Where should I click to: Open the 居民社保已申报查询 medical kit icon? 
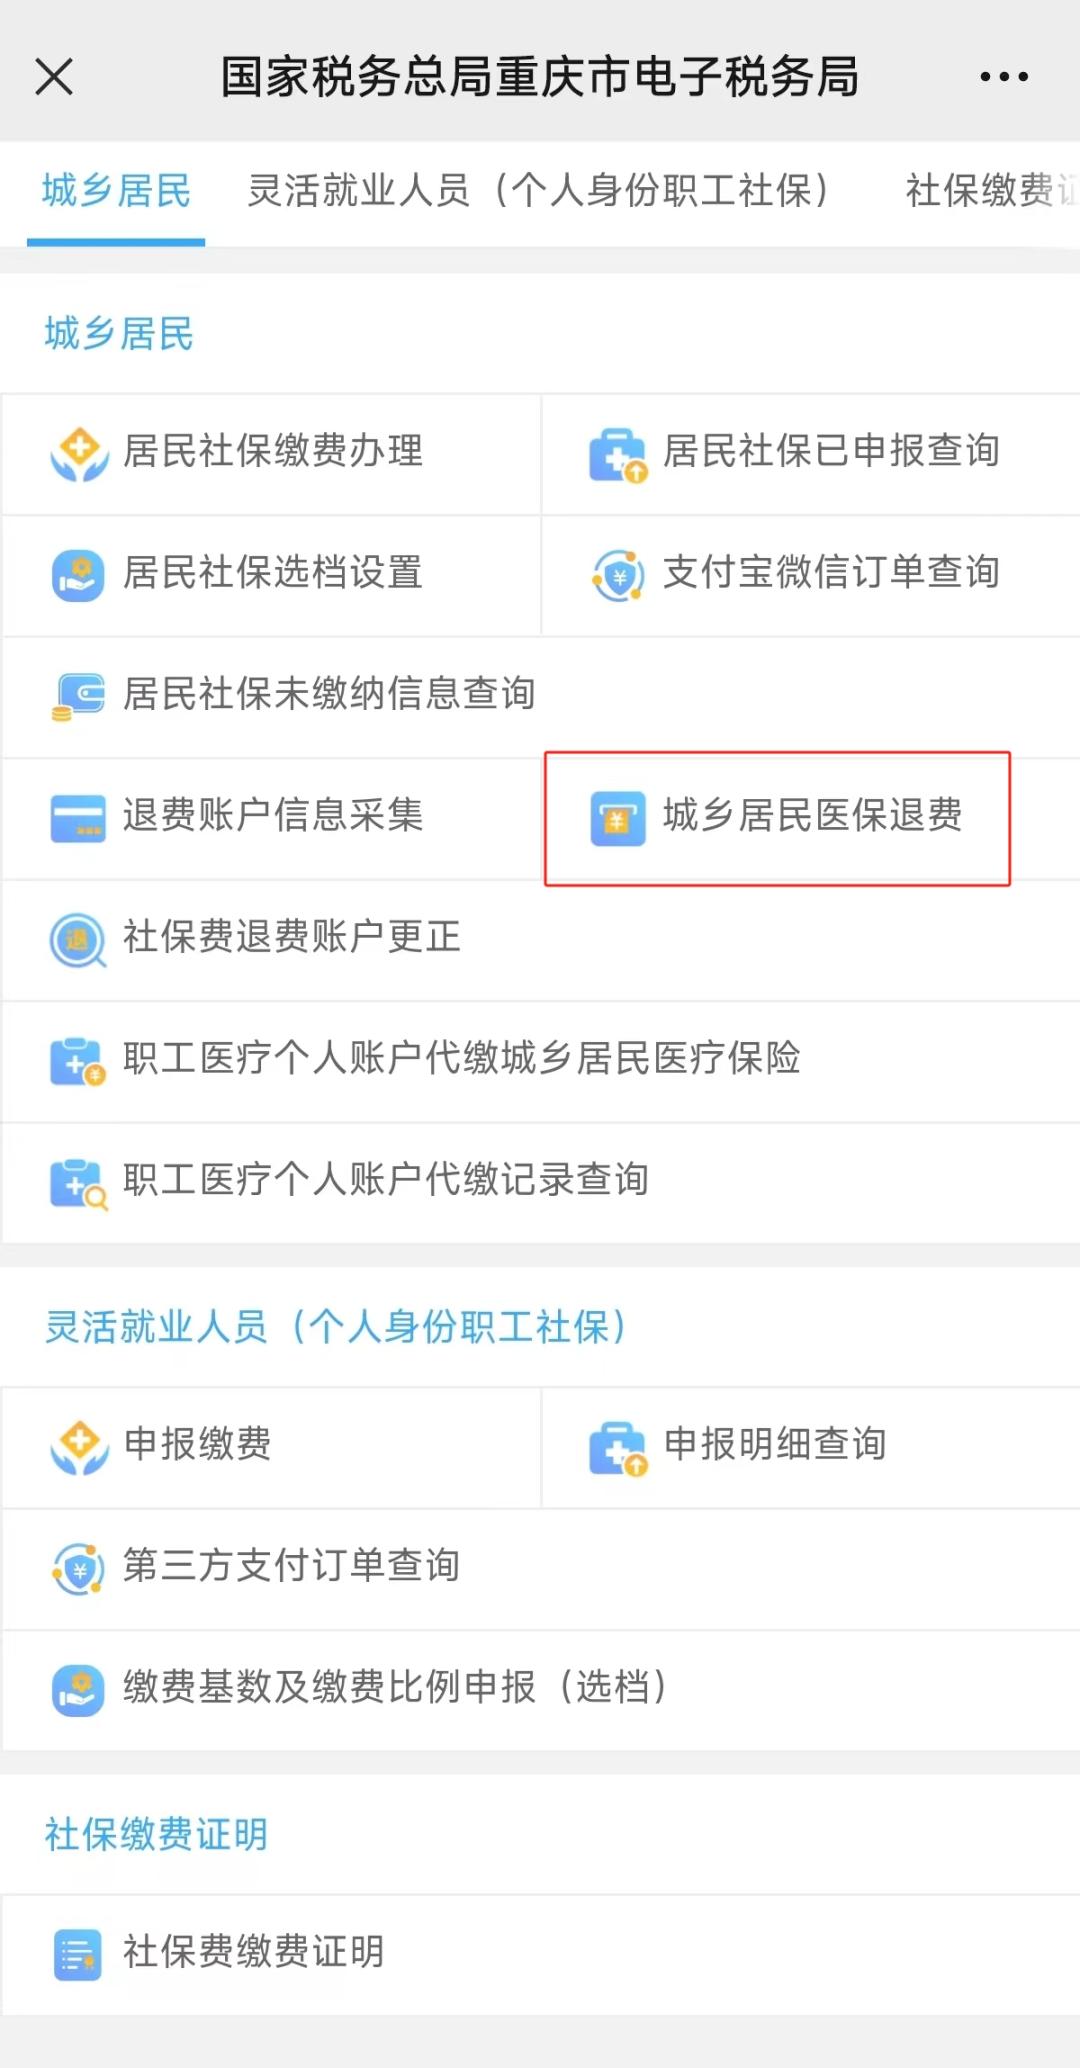tap(618, 455)
